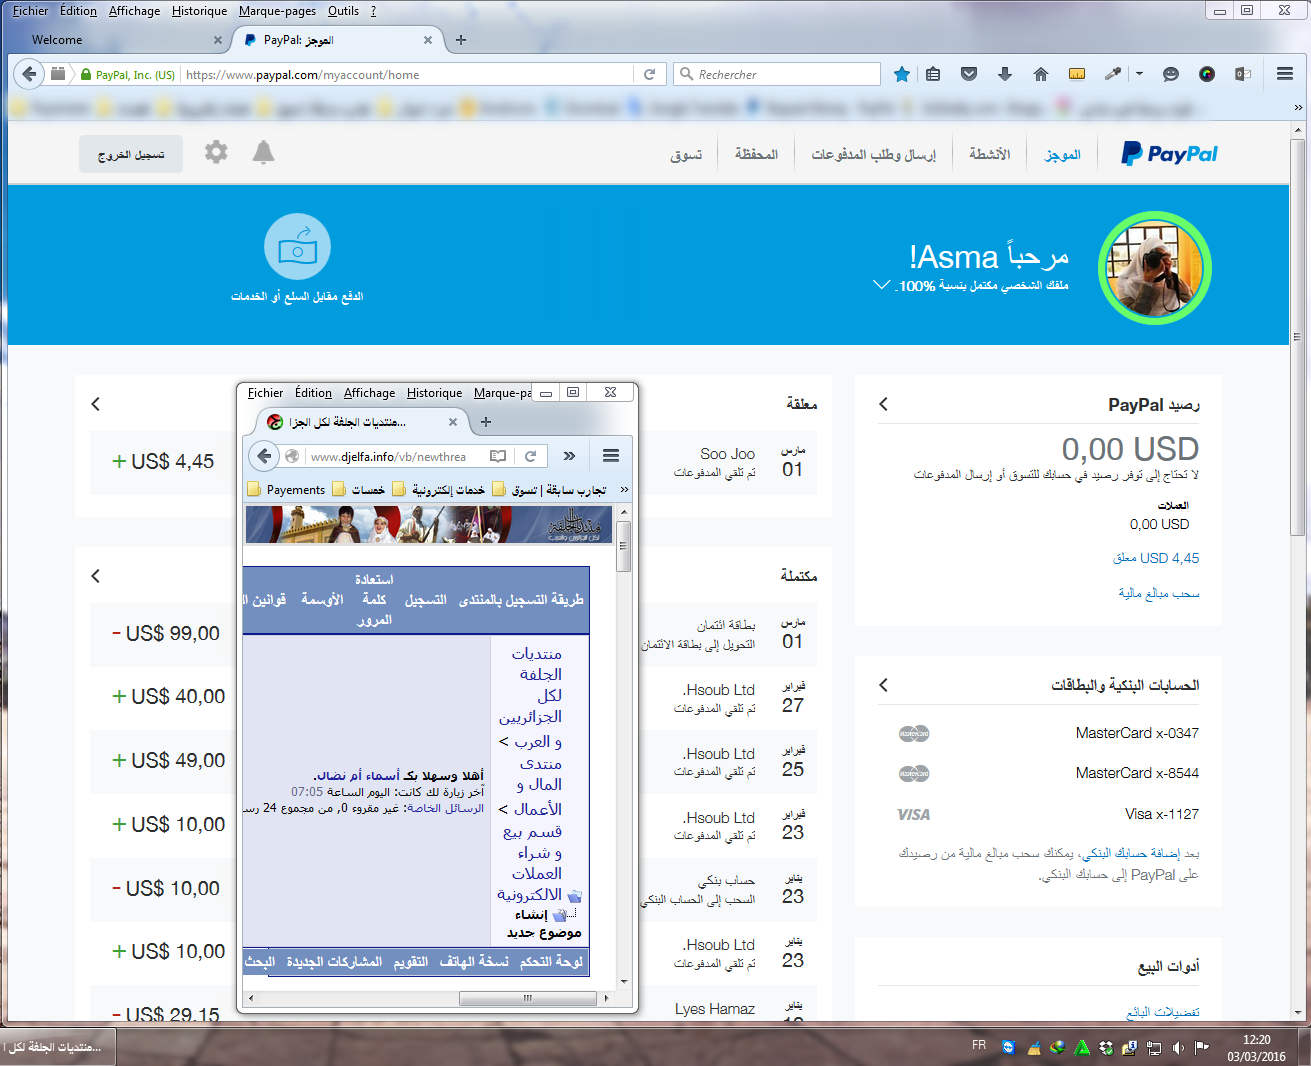Open hamburger menu in the djelfa window
The image size is (1311, 1066).
[611, 456]
